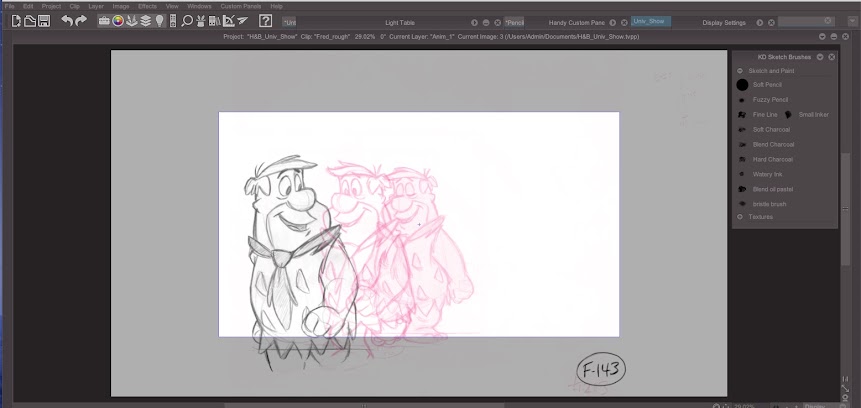Open the Windows menu
The width and height of the screenshot is (861, 408).
199,6
